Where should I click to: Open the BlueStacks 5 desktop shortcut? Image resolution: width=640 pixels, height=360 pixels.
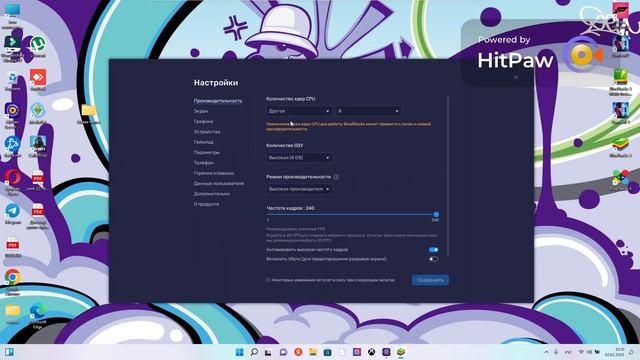(620, 146)
